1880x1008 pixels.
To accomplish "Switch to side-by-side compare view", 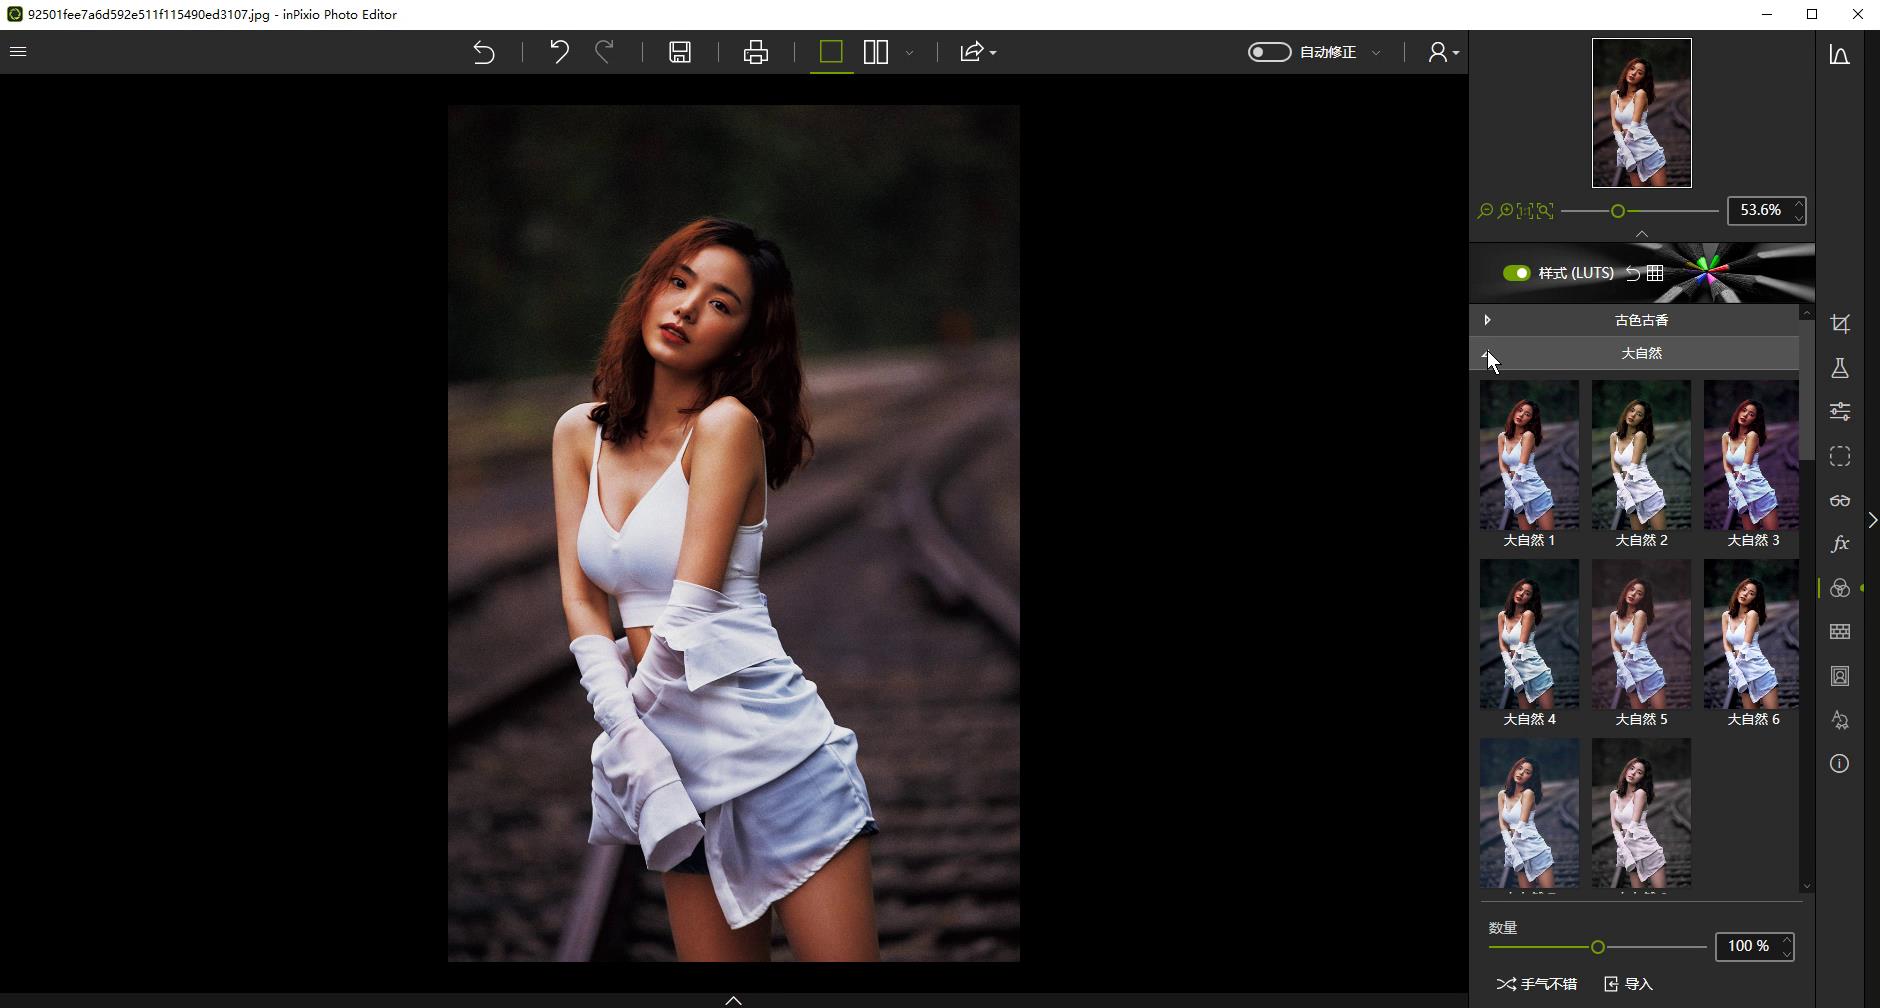I will (876, 52).
